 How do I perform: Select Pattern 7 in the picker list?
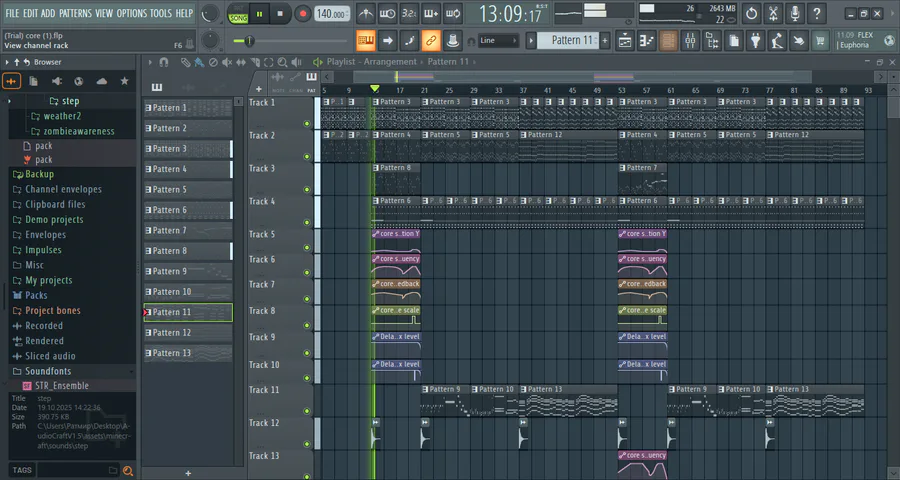(x=188, y=230)
